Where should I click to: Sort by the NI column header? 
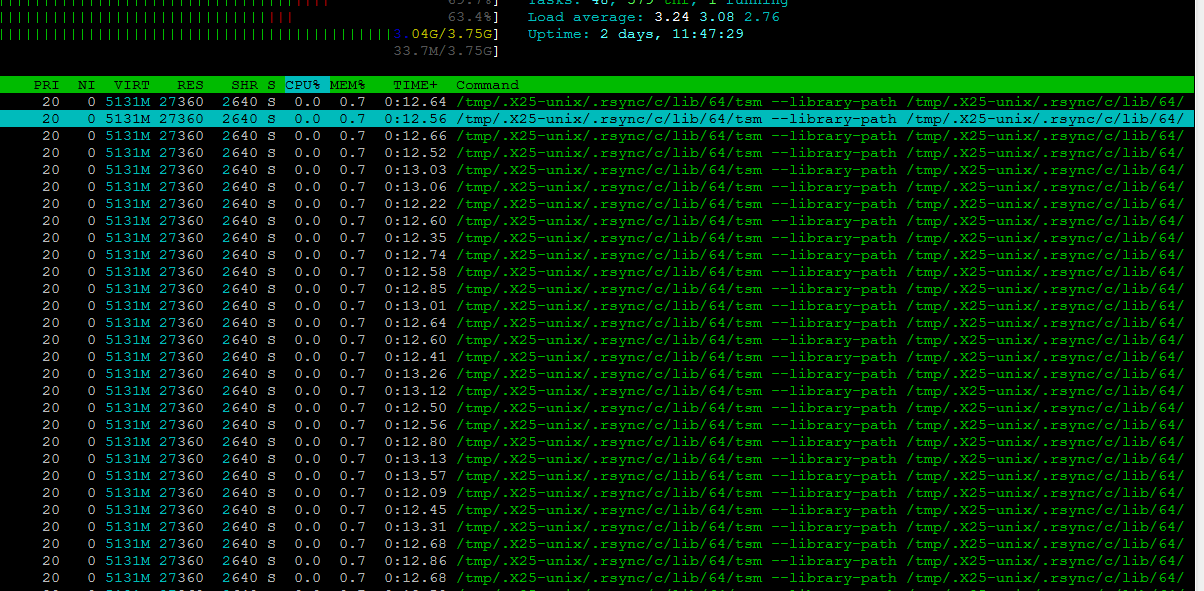pos(87,85)
